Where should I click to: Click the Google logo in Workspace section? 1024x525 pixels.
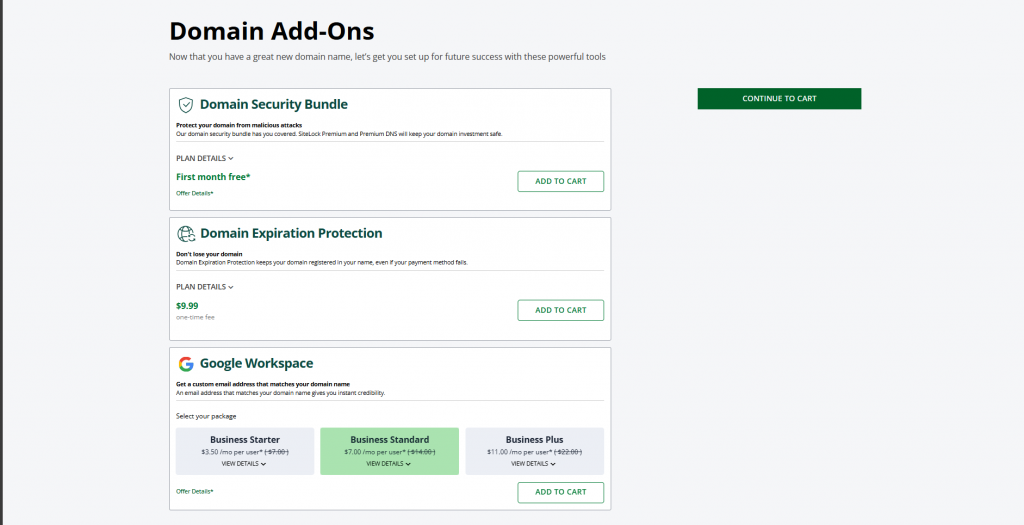(x=185, y=364)
